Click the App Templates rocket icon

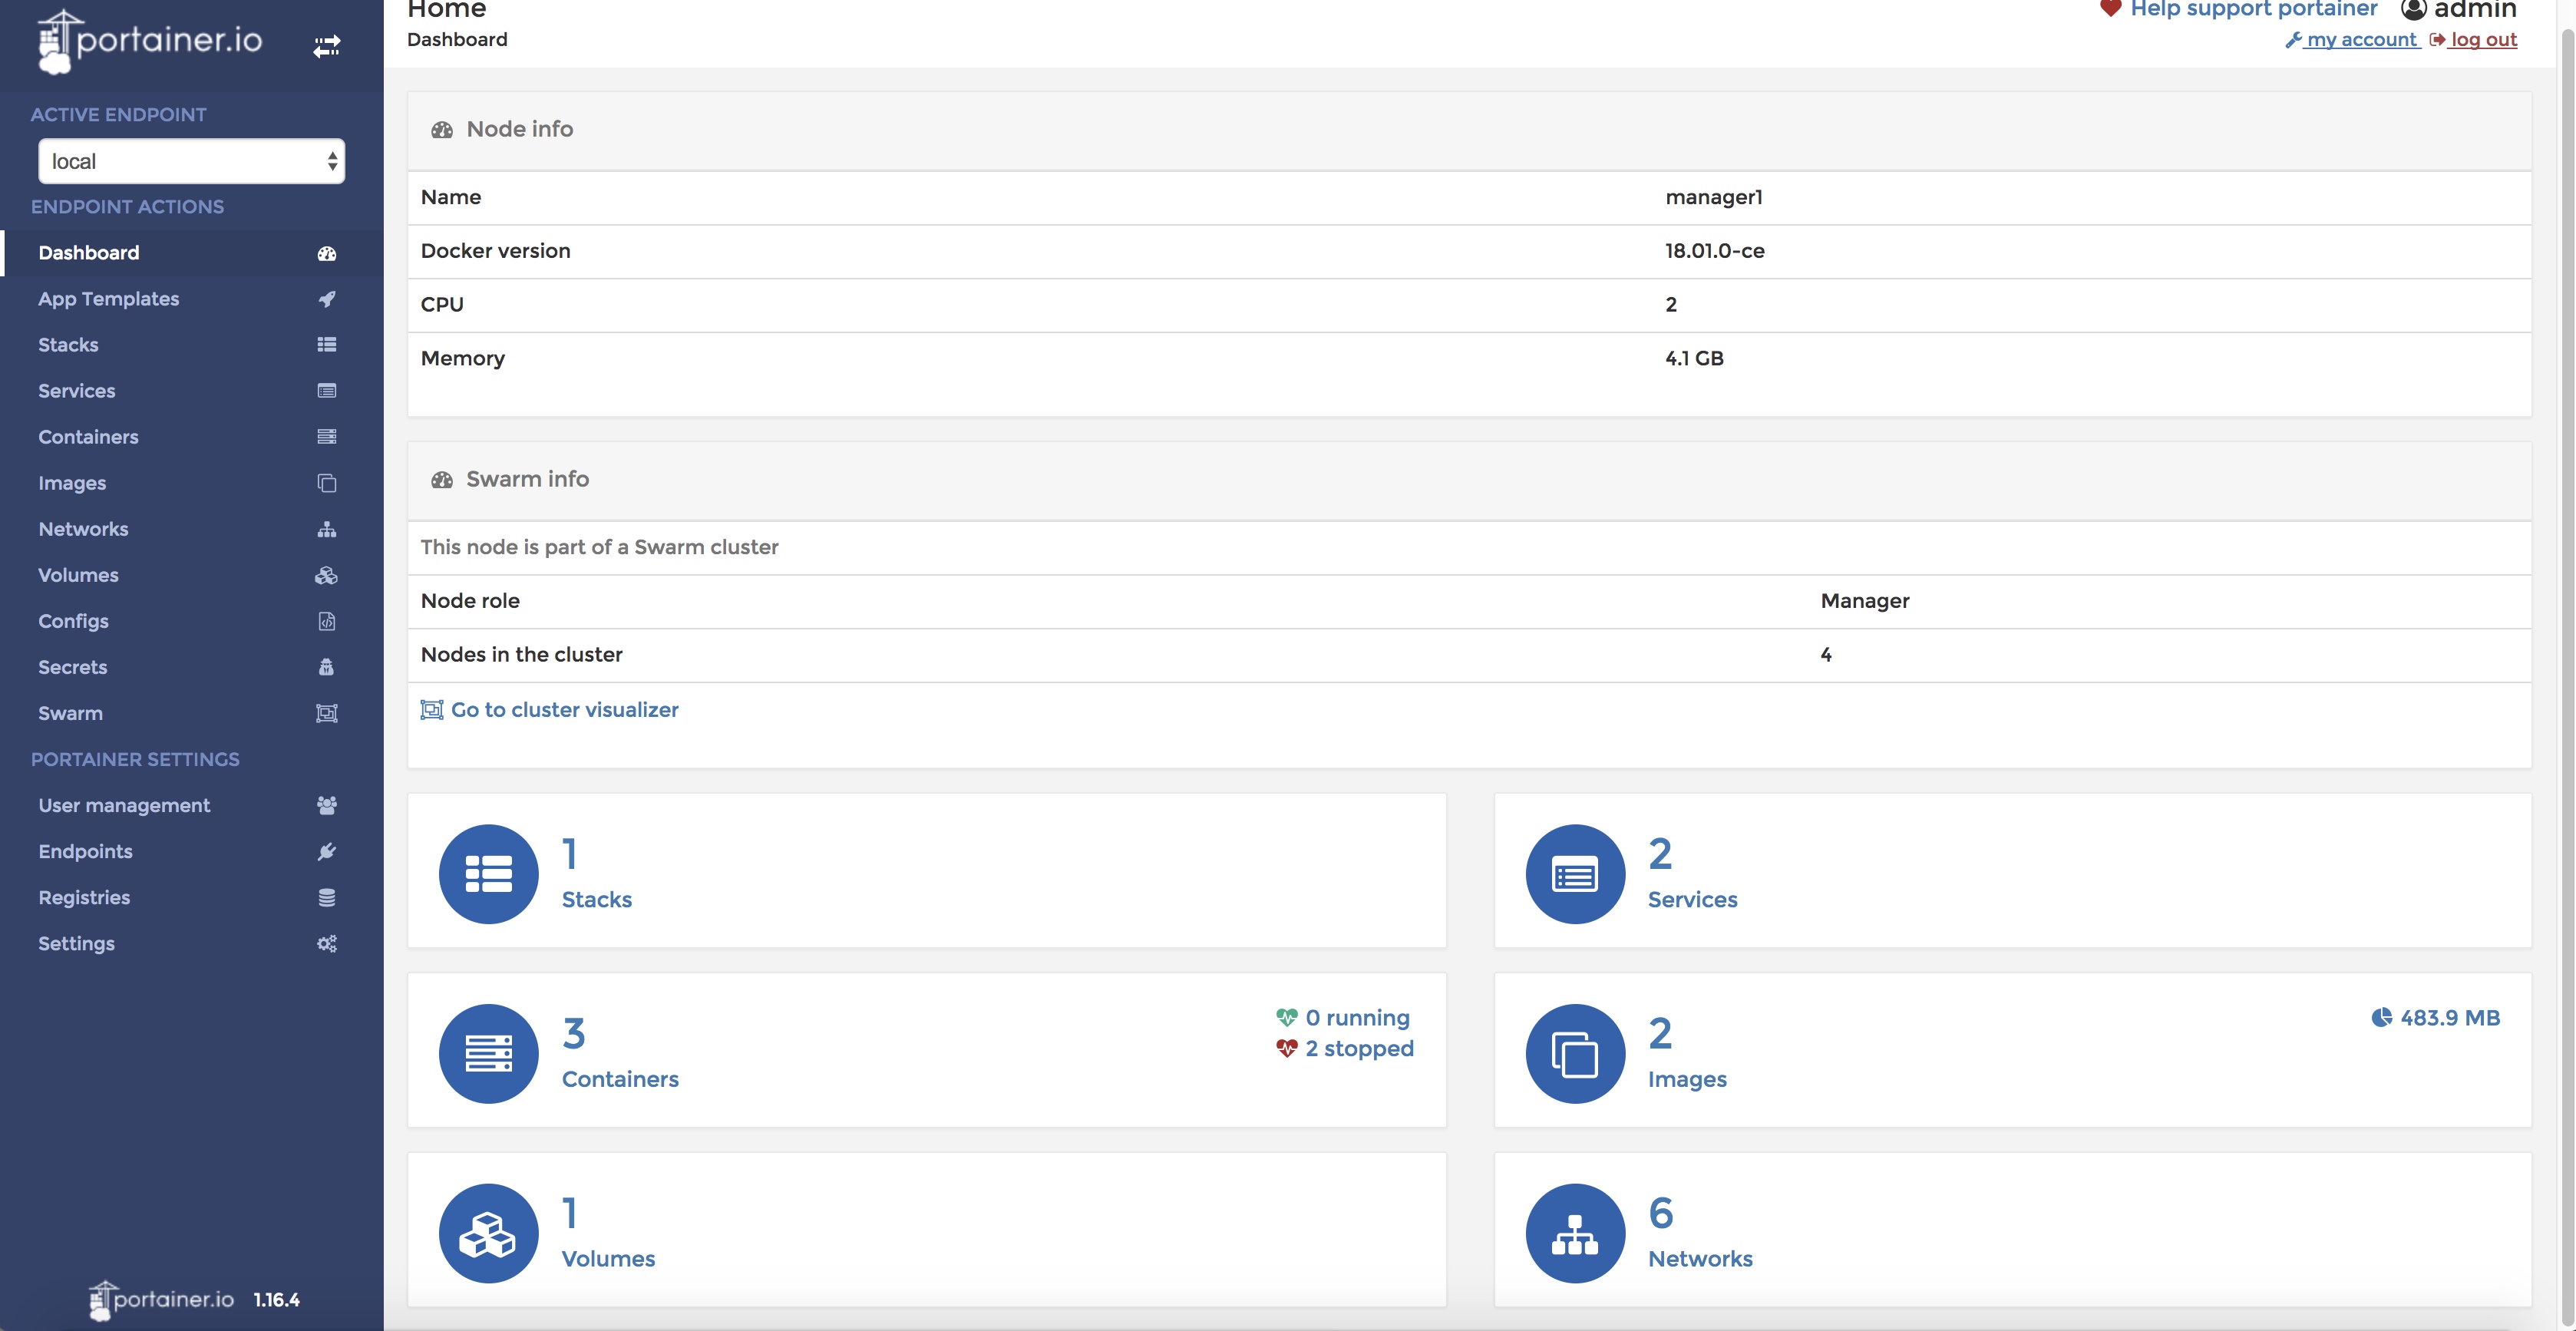click(x=326, y=299)
